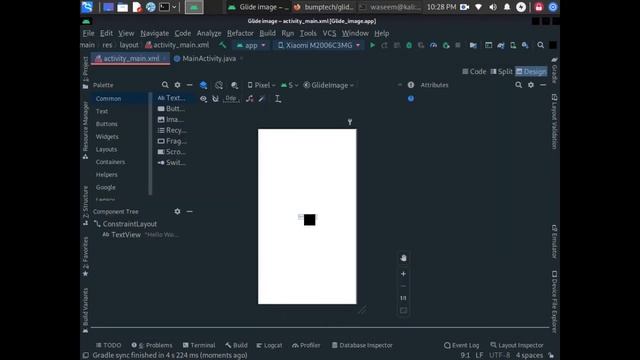Zoom in with the plus button on the canvas
The height and width of the screenshot is (360, 640).
pos(403,274)
